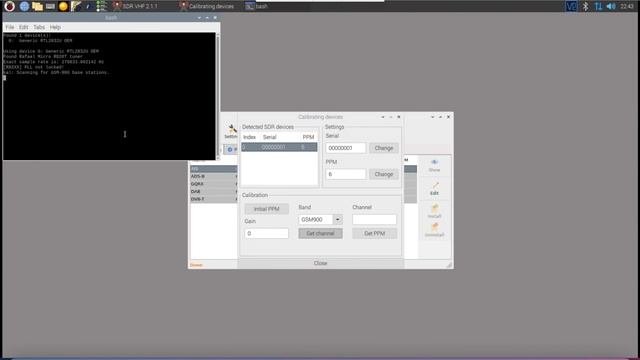Viewport: 640px width, 360px height.
Task: Click the Initial PPM button
Action: click(267, 209)
